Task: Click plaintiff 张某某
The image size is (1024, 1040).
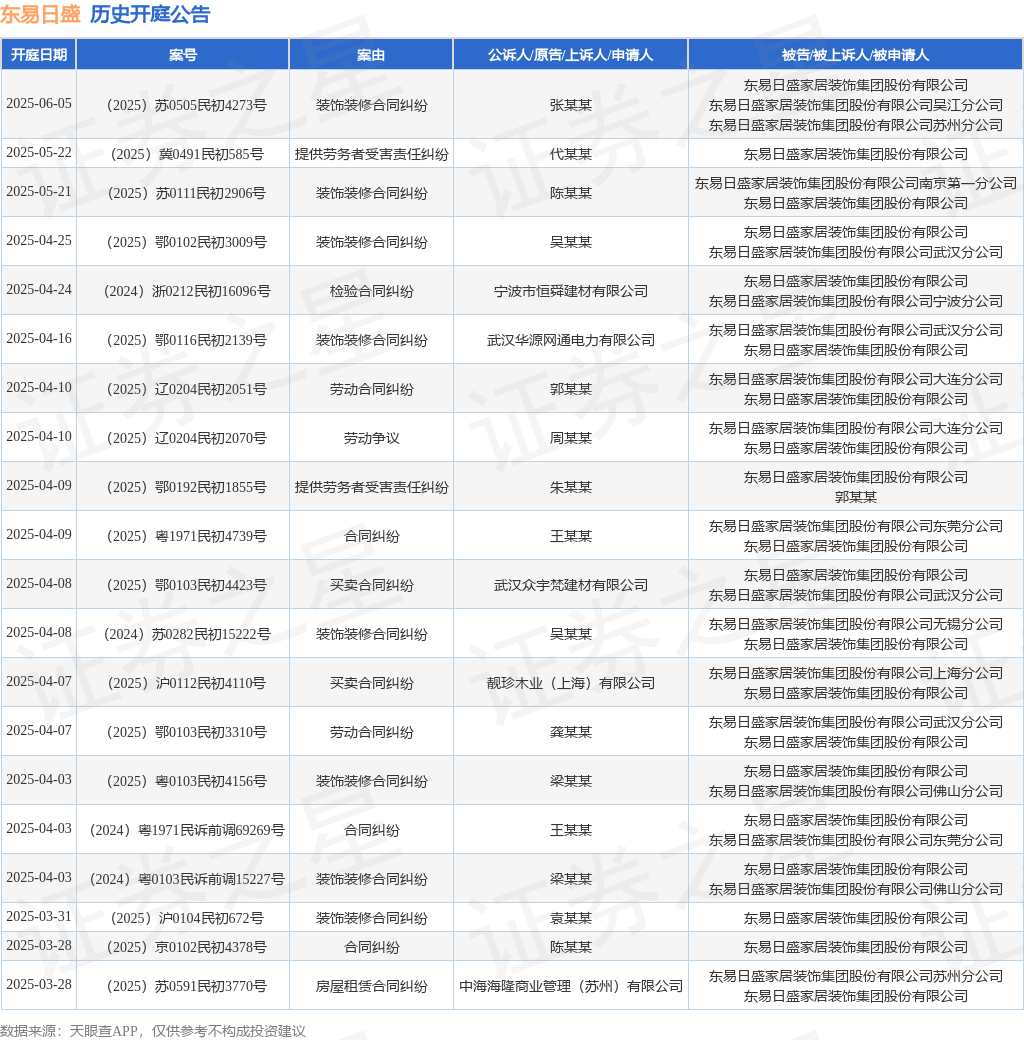Action: pyautogui.click(x=570, y=105)
